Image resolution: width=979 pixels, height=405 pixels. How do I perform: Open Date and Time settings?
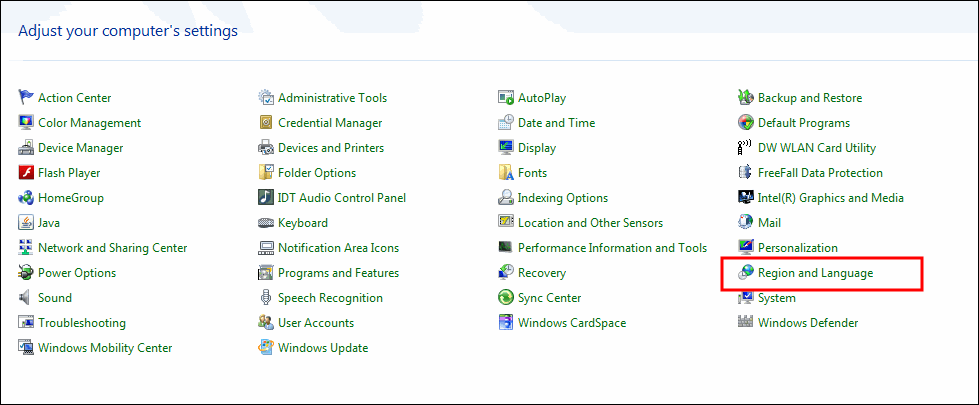556,123
